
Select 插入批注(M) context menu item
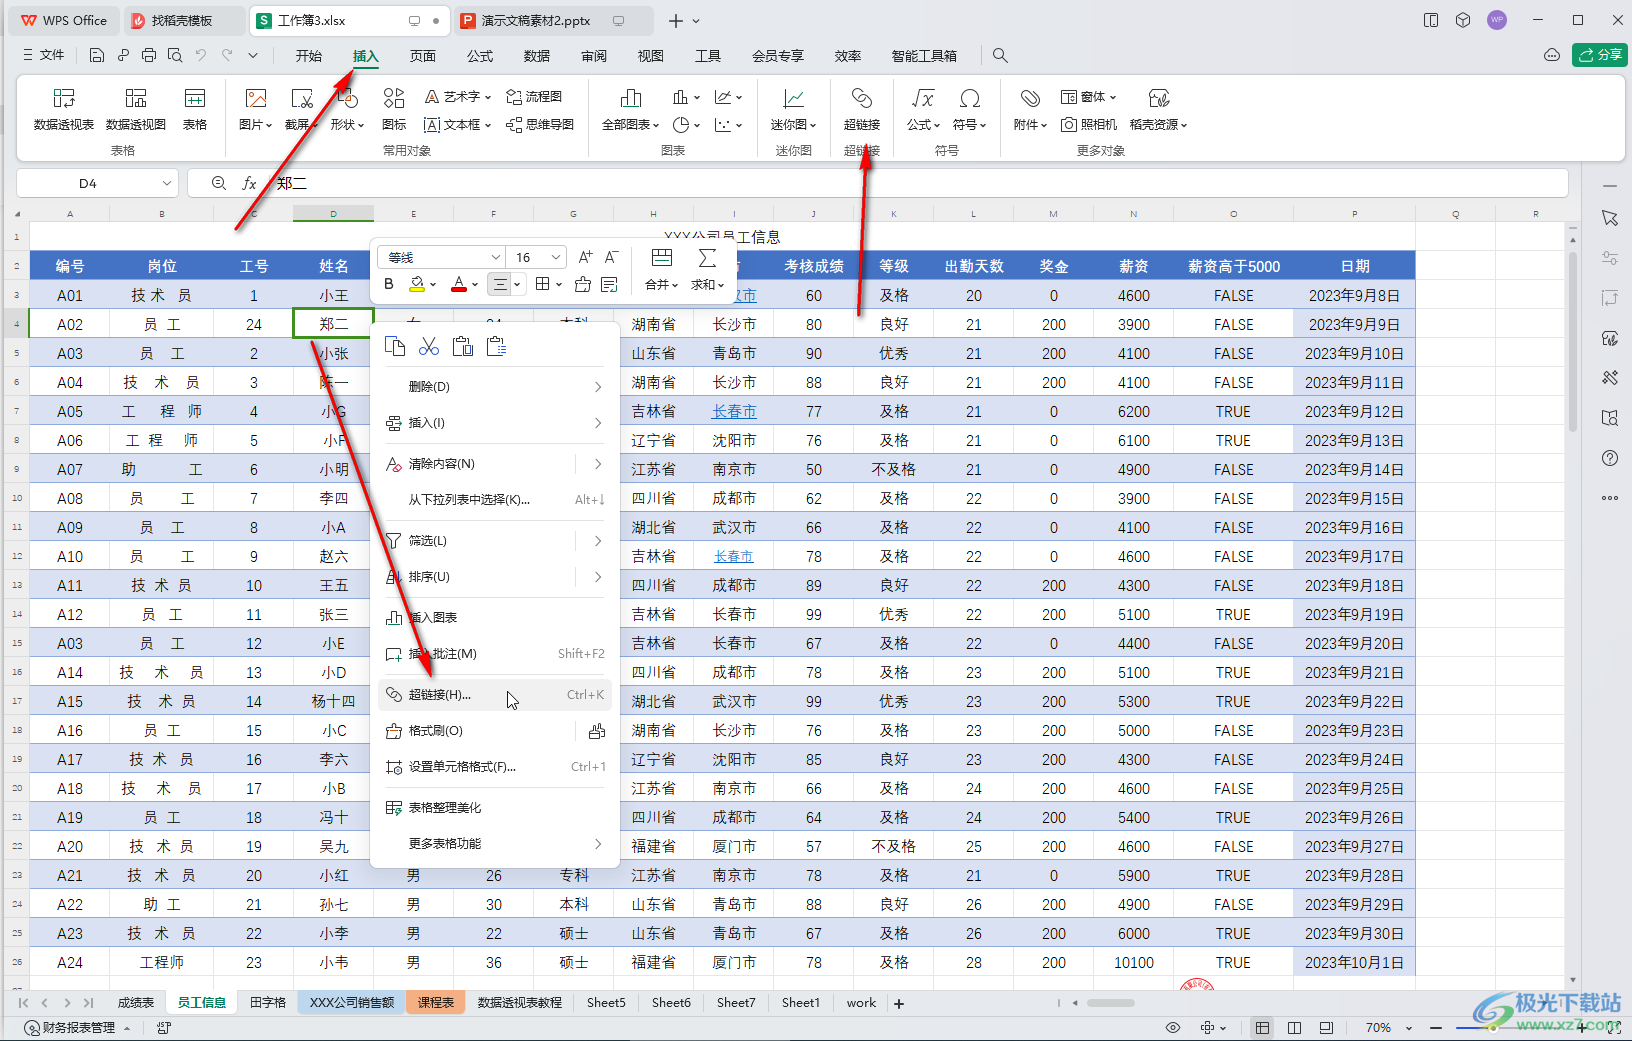coord(495,654)
